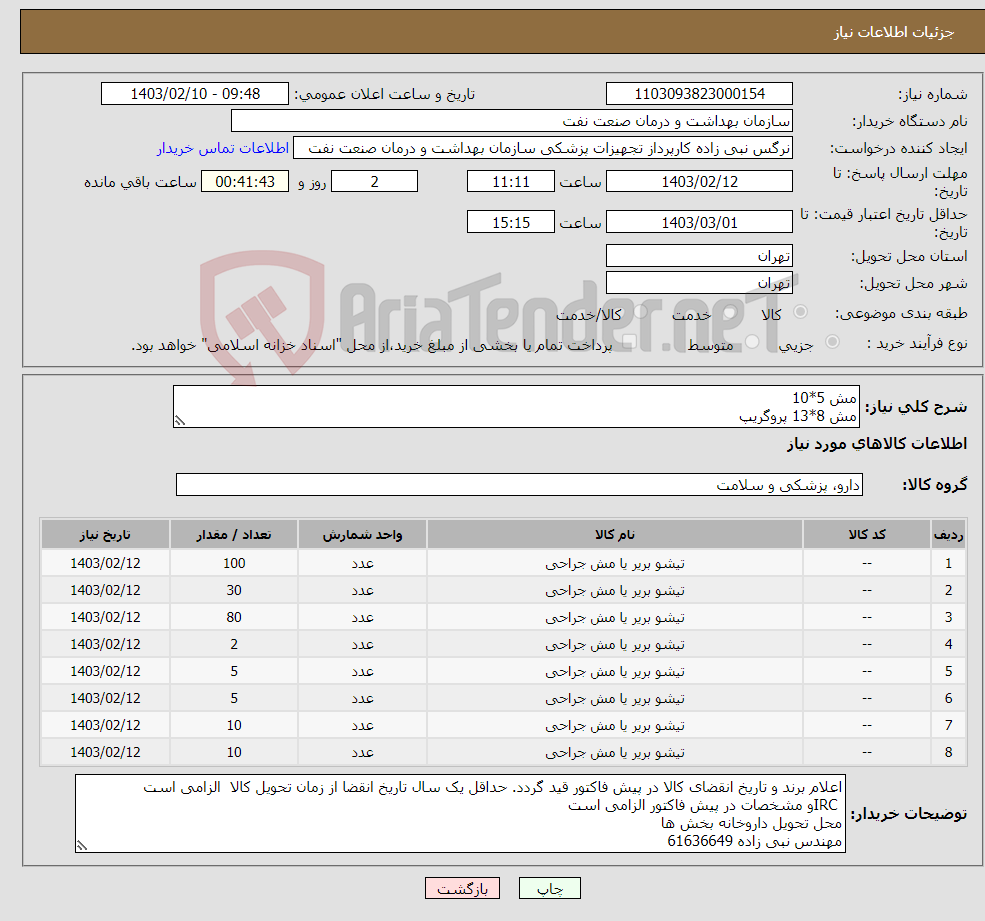The height and width of the screenshot is (921, 985).
Task: Select the خدمت radio button
Action: pyautogui.click(x=730, y=312)
